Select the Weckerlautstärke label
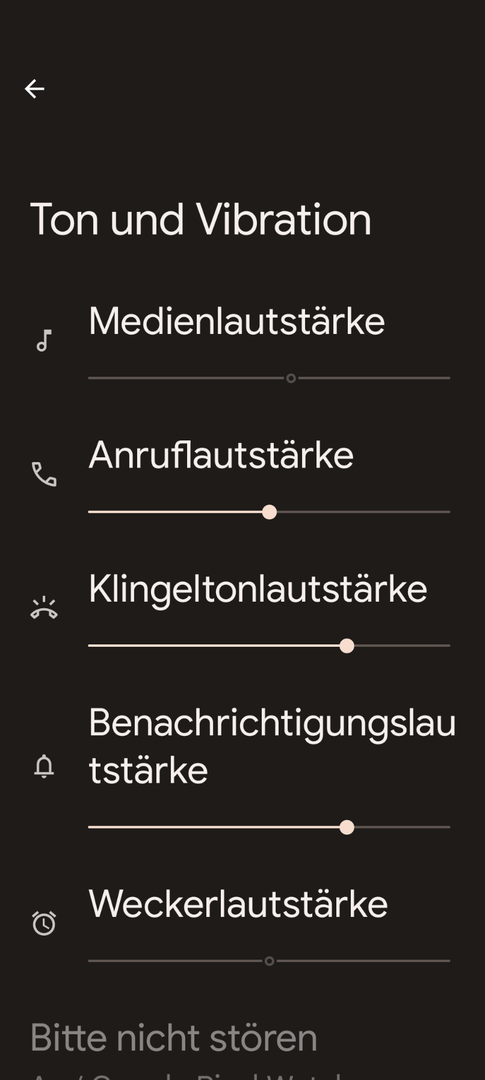 pos(238,904)
